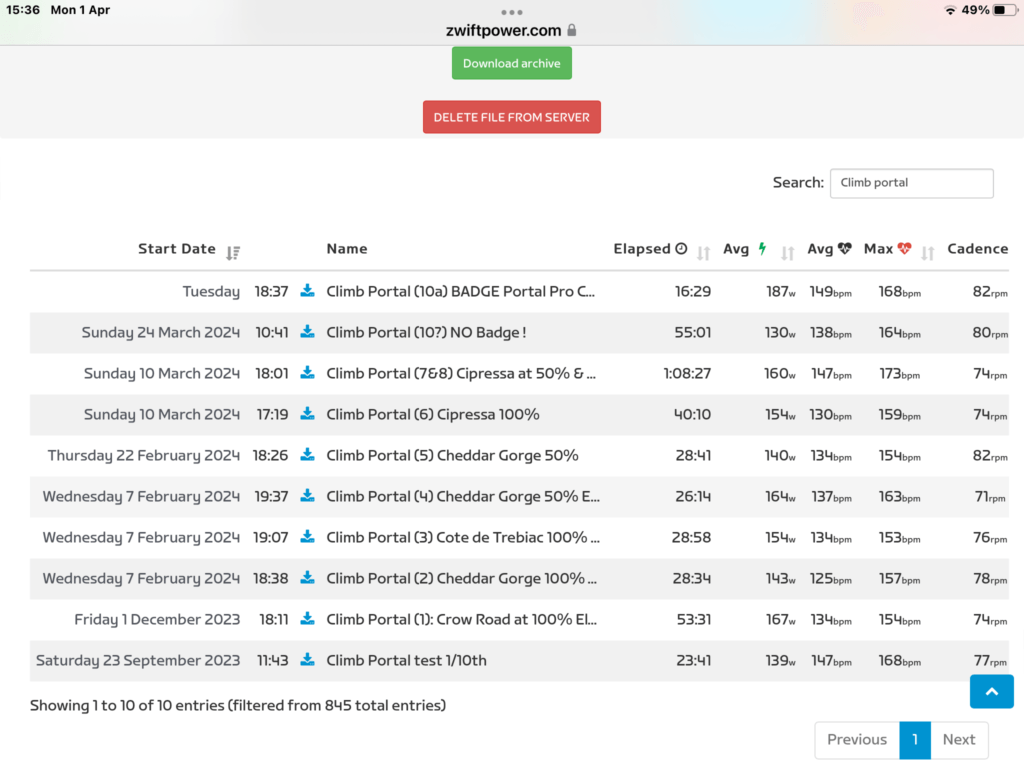Click the scroll-to-top arrow button

click(991, 691)
